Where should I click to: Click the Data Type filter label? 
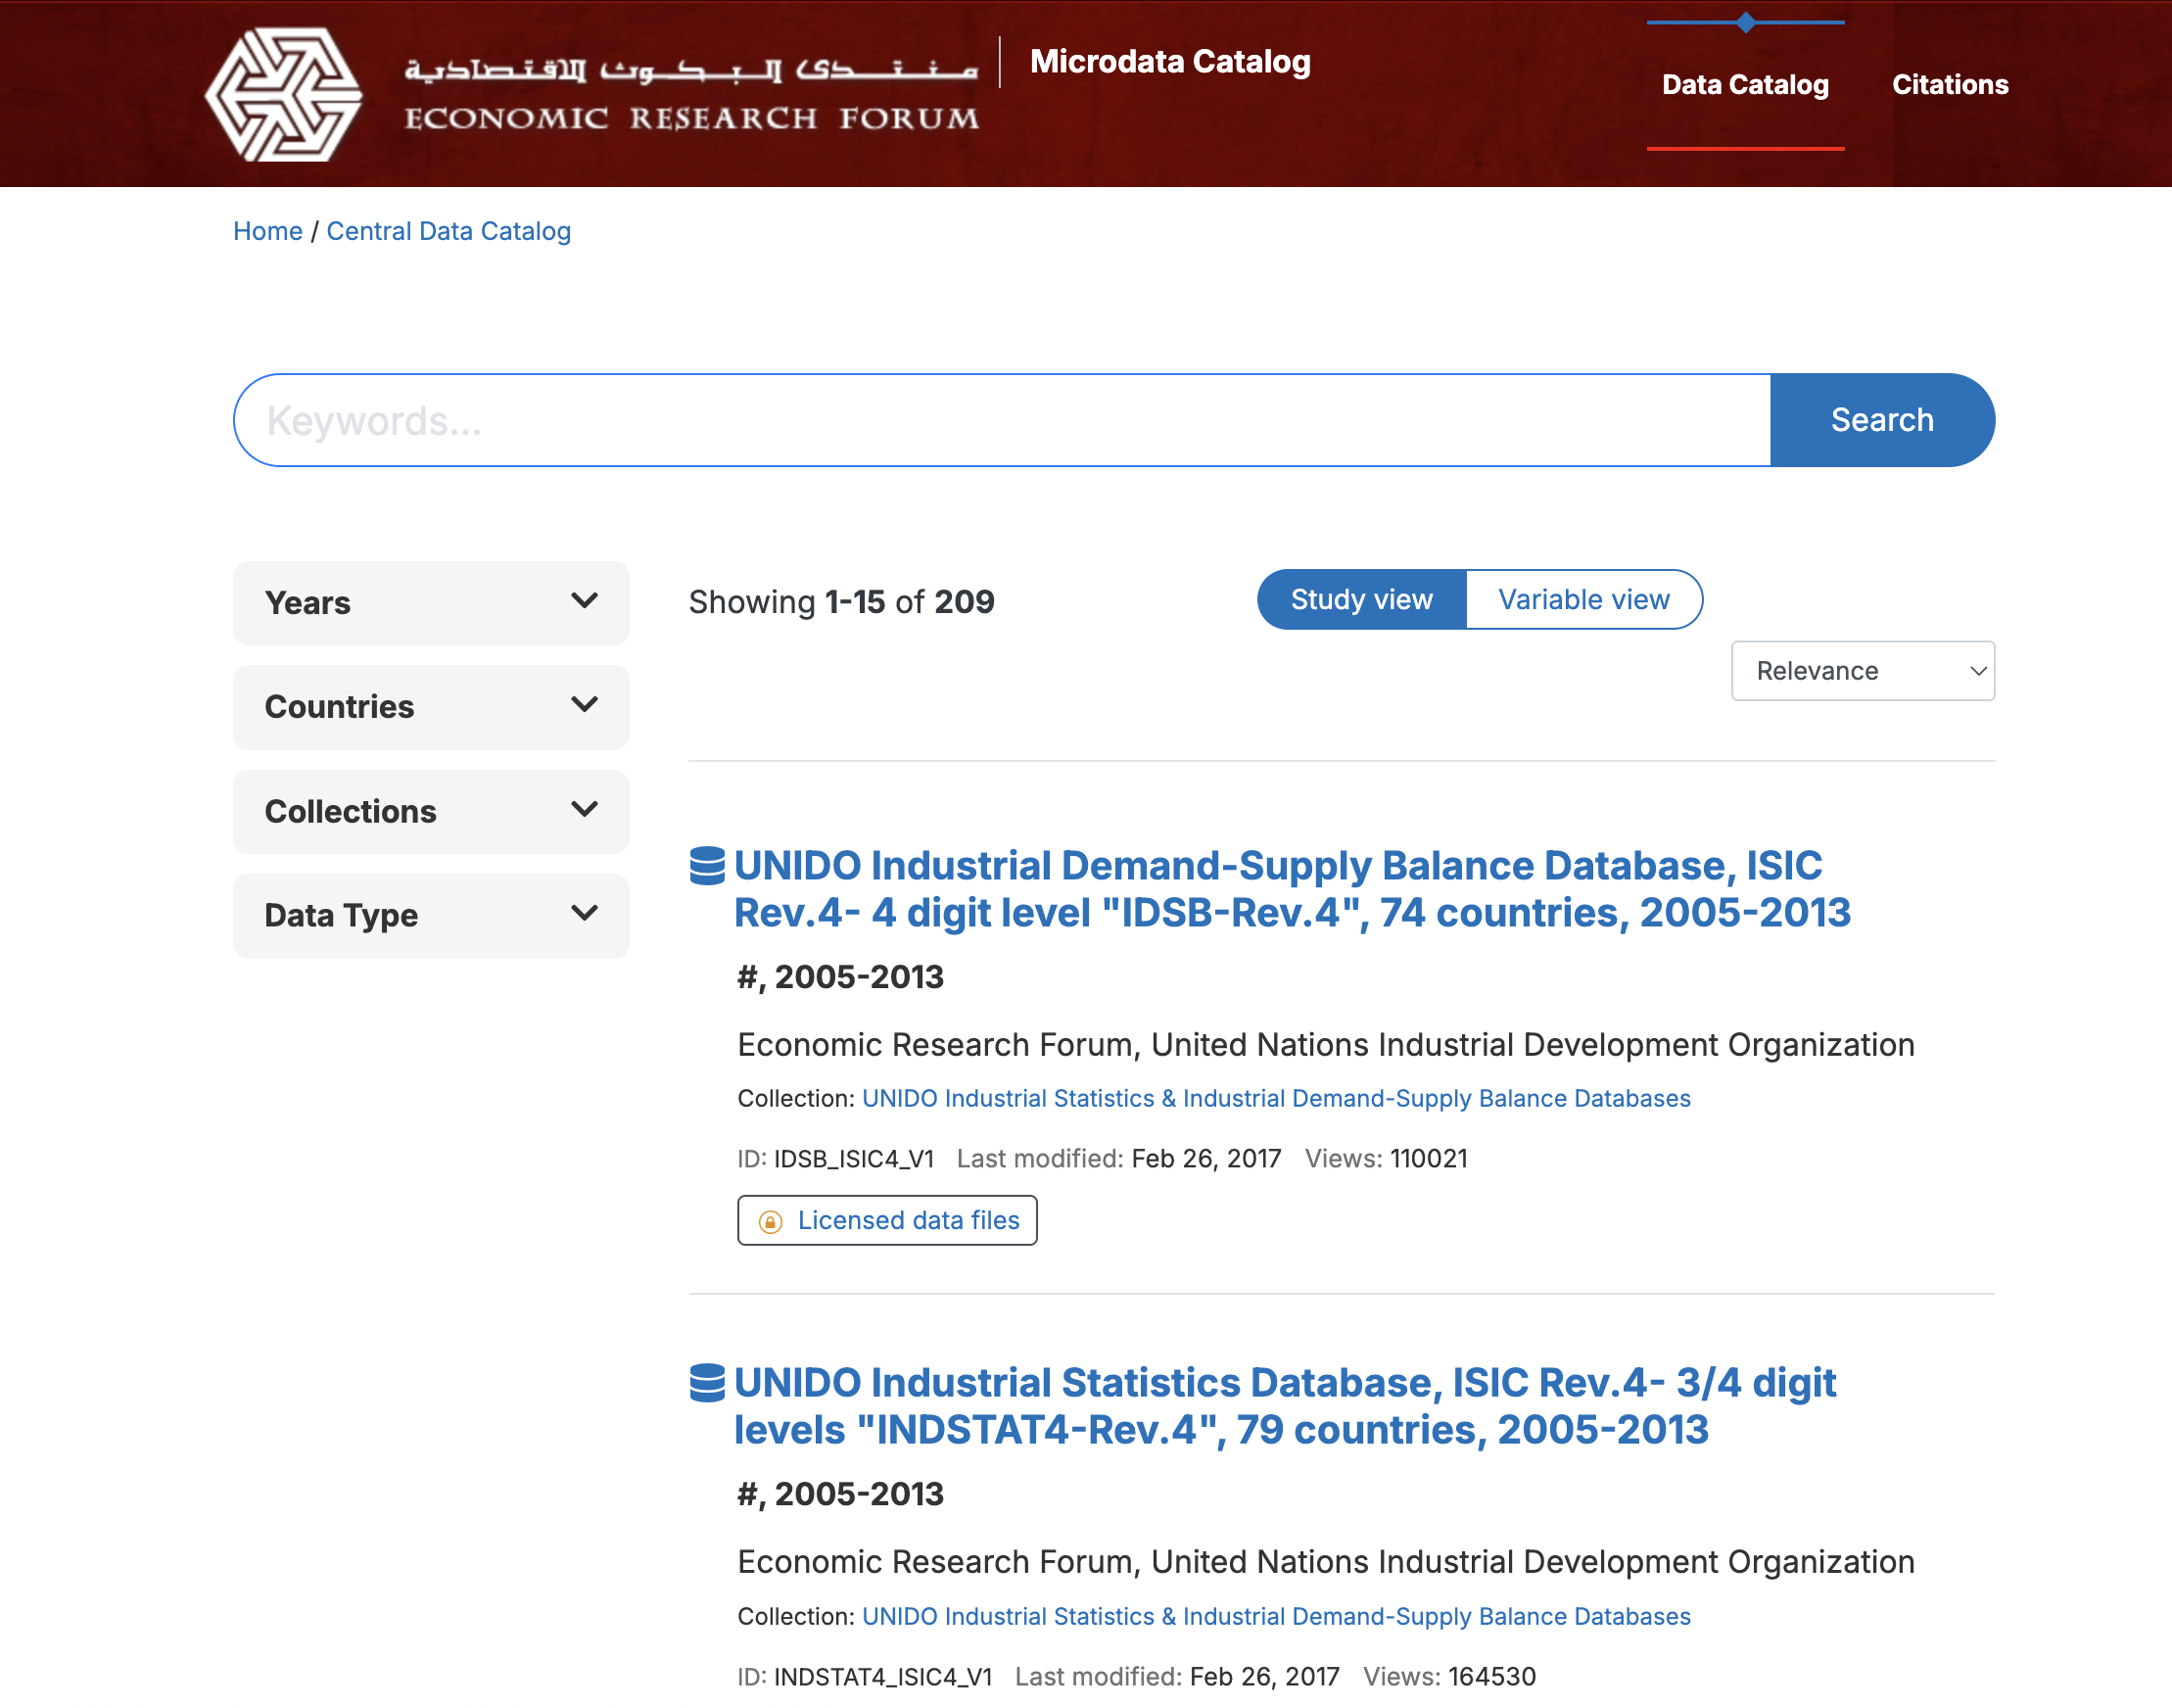(341, 915)
